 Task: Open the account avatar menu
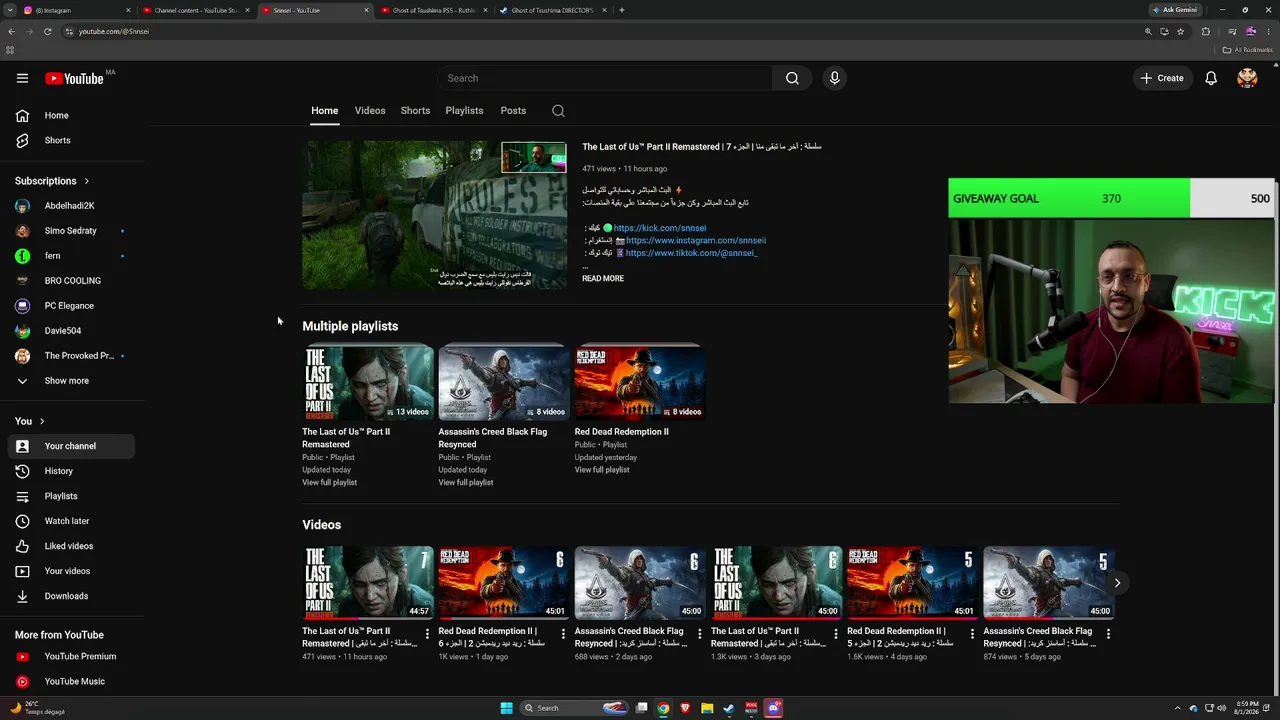click(1247, 78)
